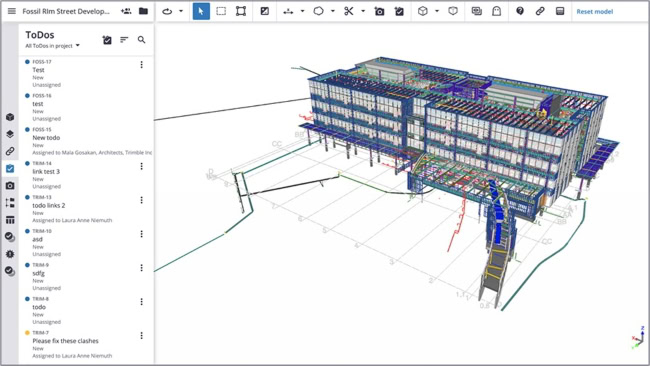Click the overlapping windows toolbar icon
The width and height of the screenshot is (650, 366).
(477, 11)
